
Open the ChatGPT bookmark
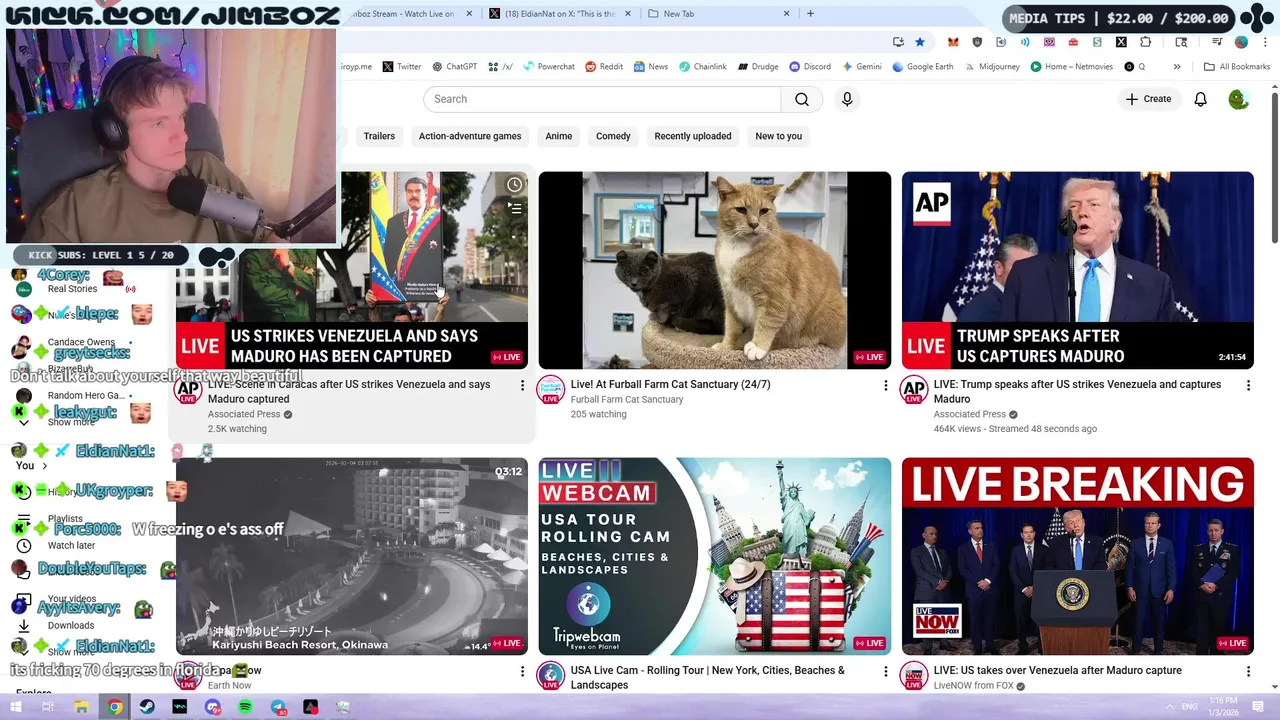[x=454, y=67]
